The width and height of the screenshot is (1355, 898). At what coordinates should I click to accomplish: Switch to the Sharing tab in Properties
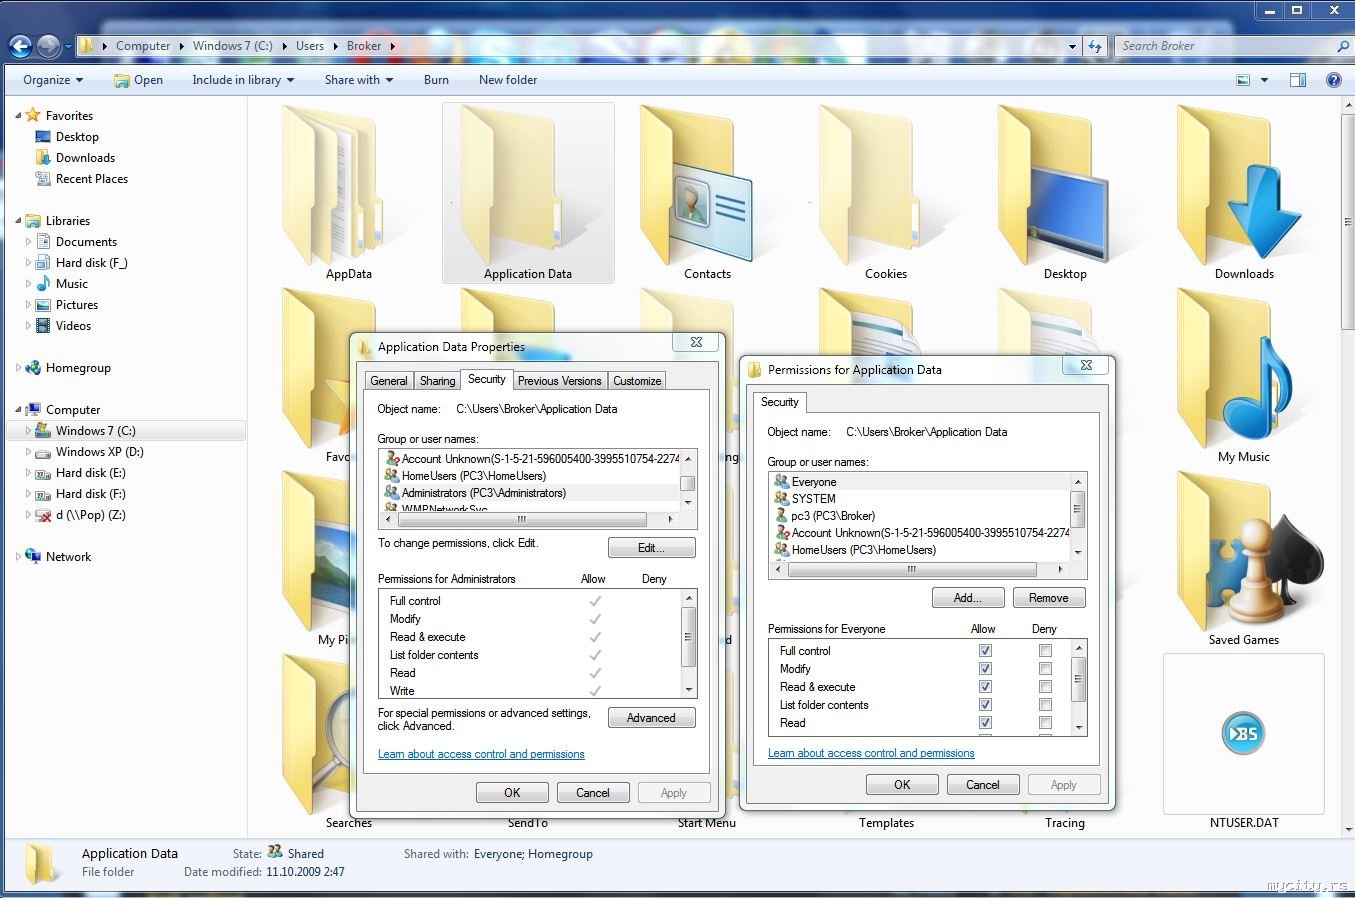(437, 381)
